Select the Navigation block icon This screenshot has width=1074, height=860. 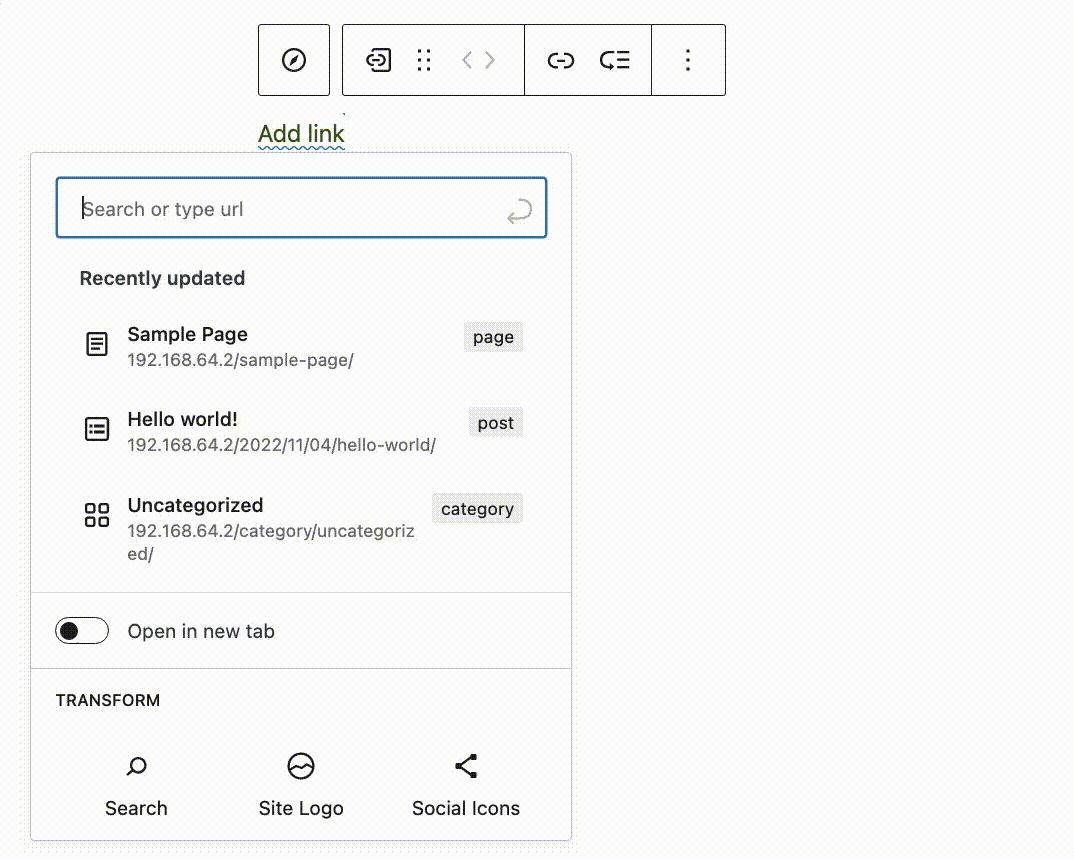coord(293,60)
